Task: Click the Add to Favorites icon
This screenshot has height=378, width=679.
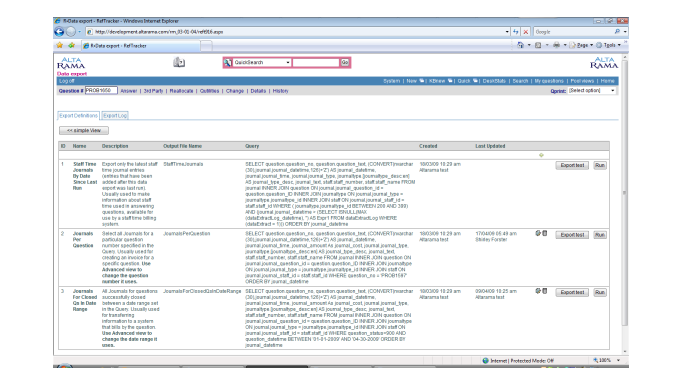Action: click(x=71, y=45)
